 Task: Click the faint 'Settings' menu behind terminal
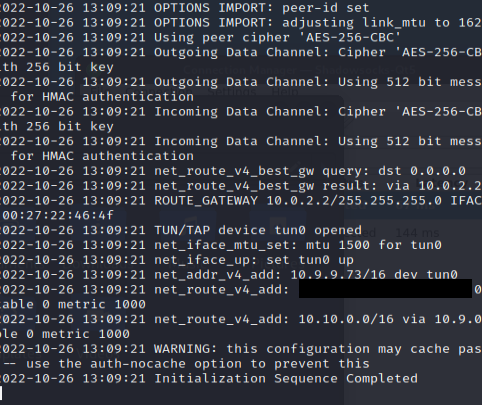pyautogui.click(x=232, y=91)
